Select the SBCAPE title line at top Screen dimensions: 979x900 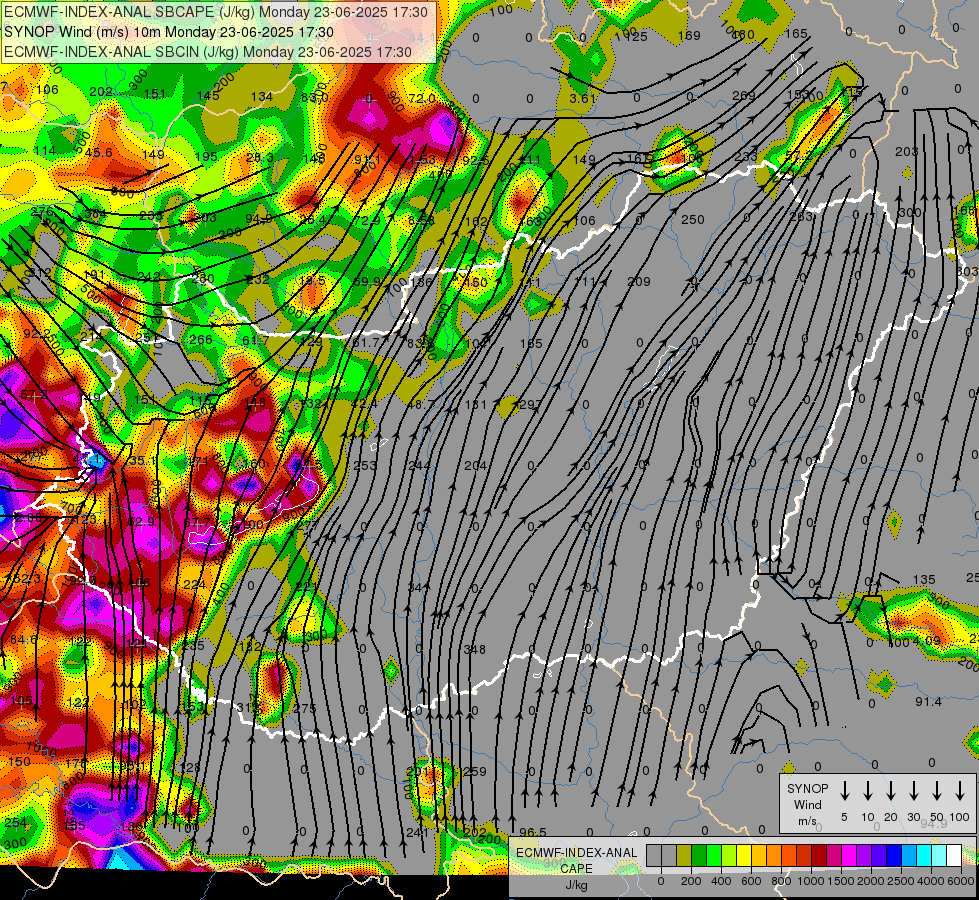point(216,12)
